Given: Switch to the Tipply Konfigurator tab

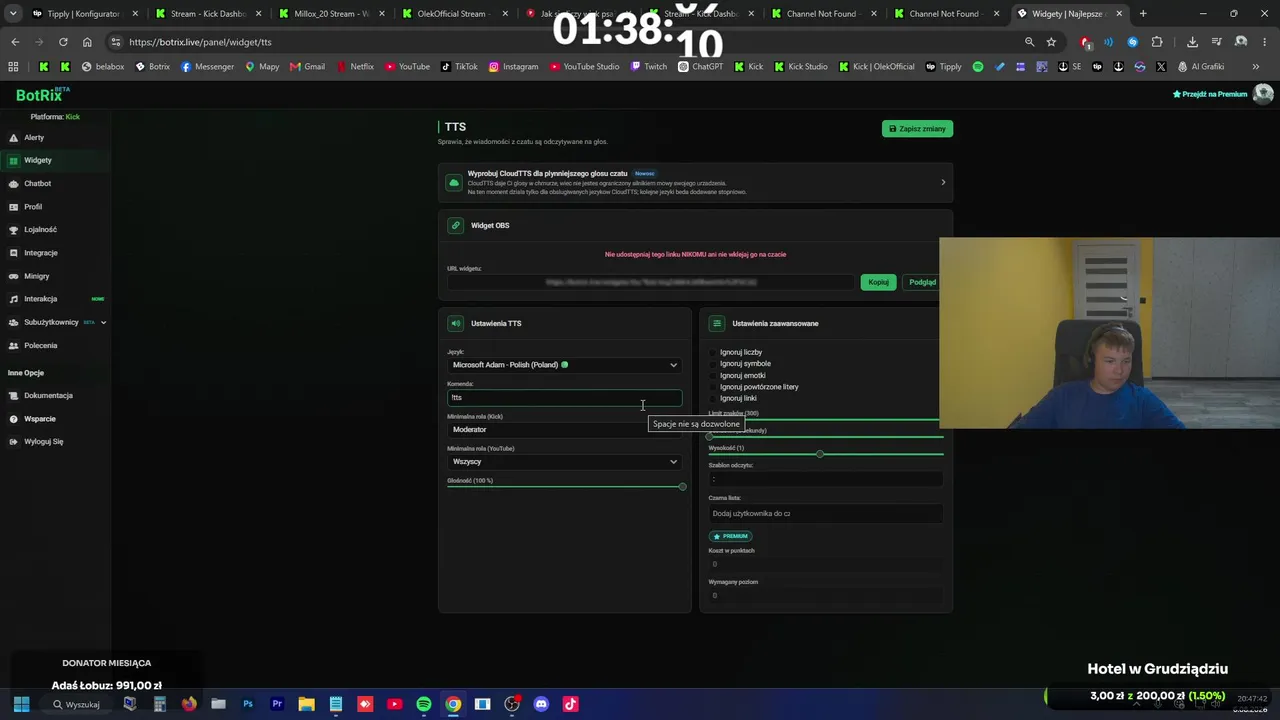Looking at the screenshot, I should pyautogui.click(x=85, y=14).
